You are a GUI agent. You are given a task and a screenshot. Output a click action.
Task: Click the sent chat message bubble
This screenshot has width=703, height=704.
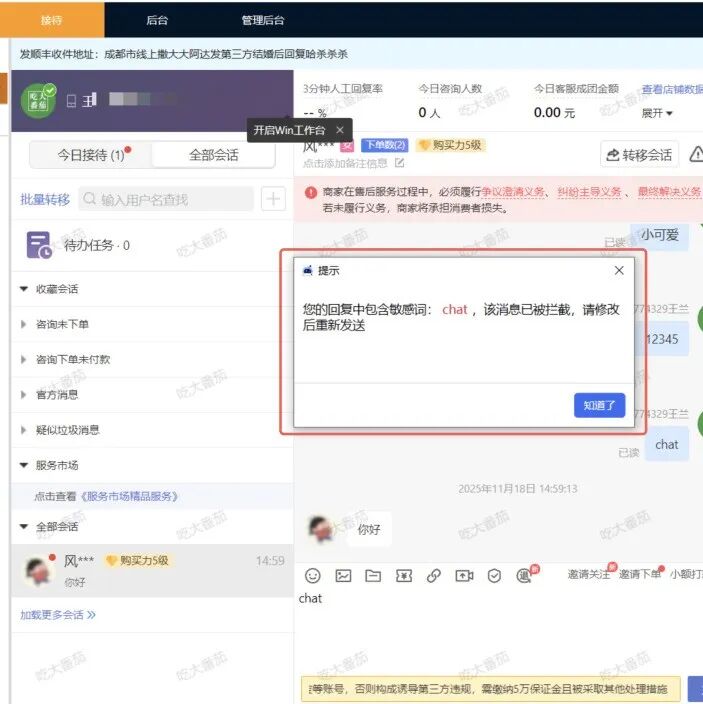[x=667, y=444]
